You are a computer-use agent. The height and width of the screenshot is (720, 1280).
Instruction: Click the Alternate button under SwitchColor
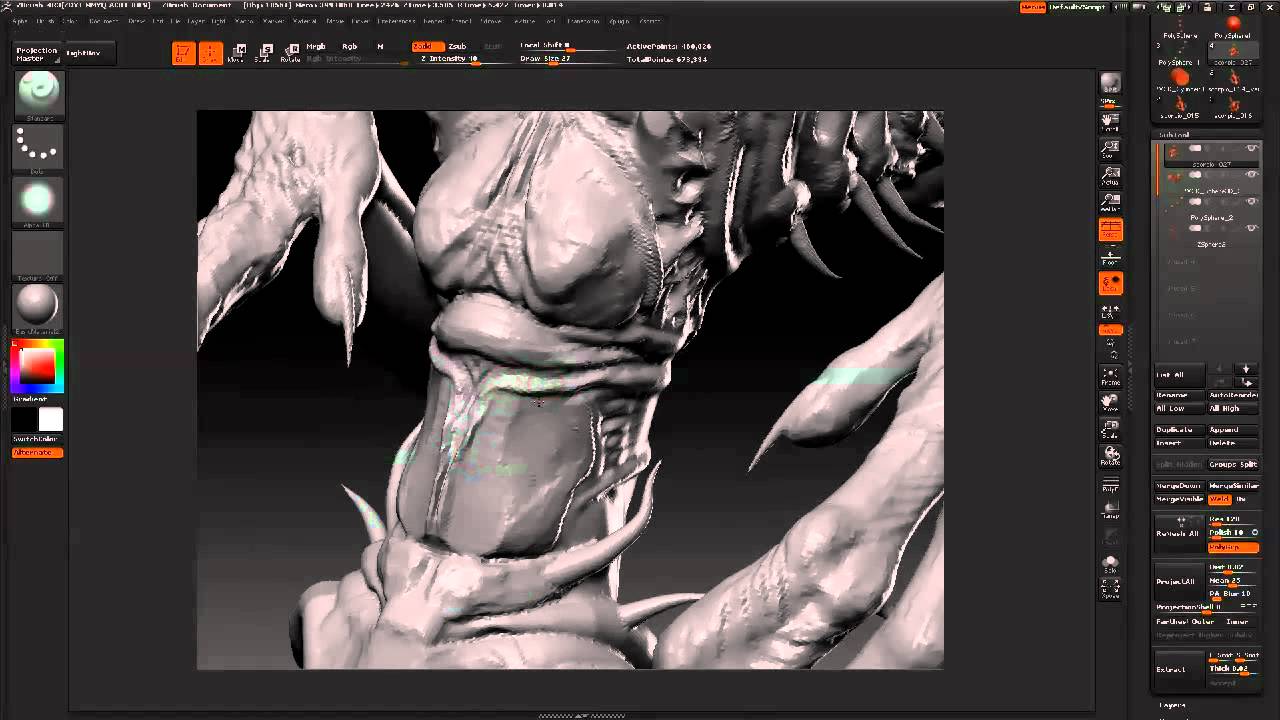point(38,453)
